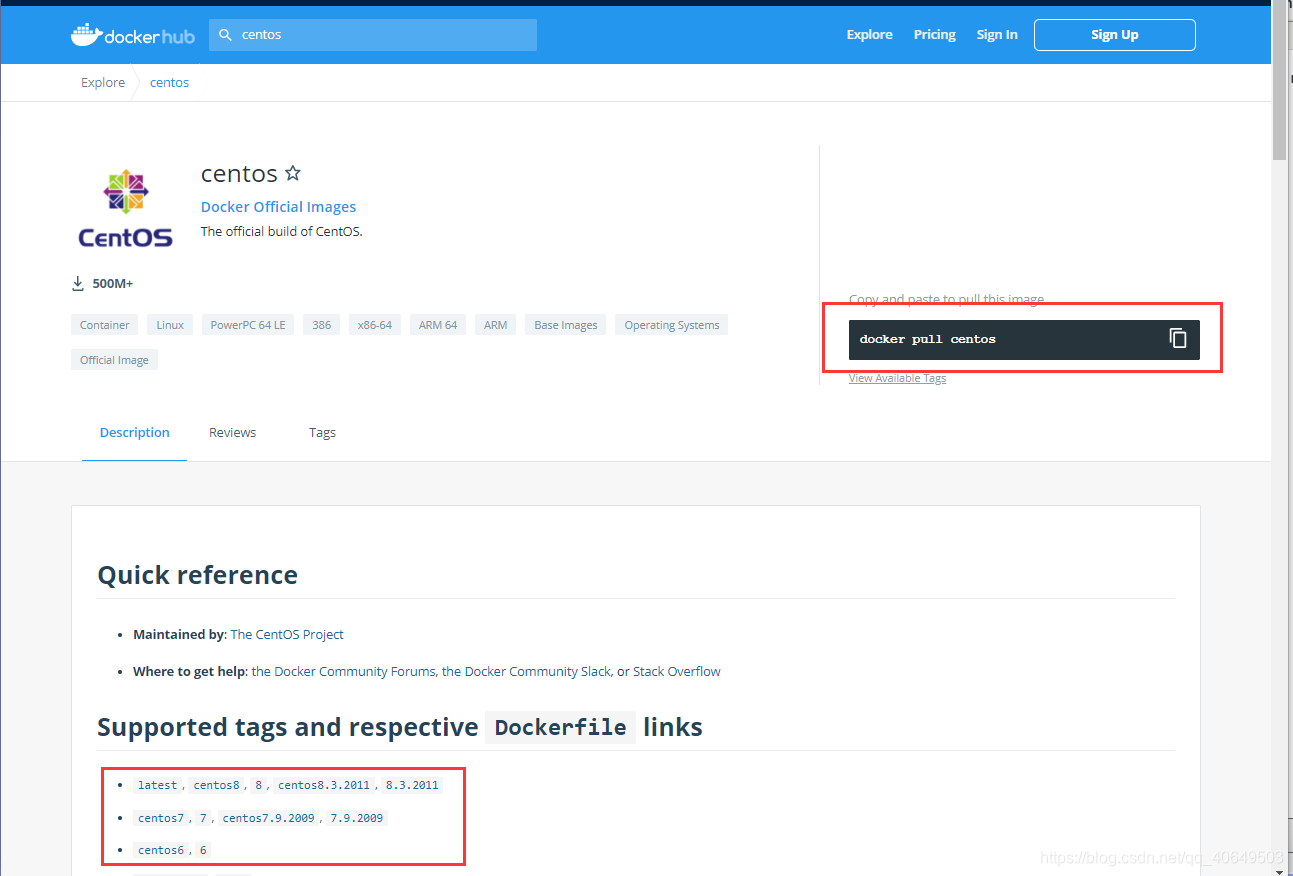This screenshot has width=1293, height=876.
Task: Click the Docker Hub whale logo
Action: pos(133,34)
